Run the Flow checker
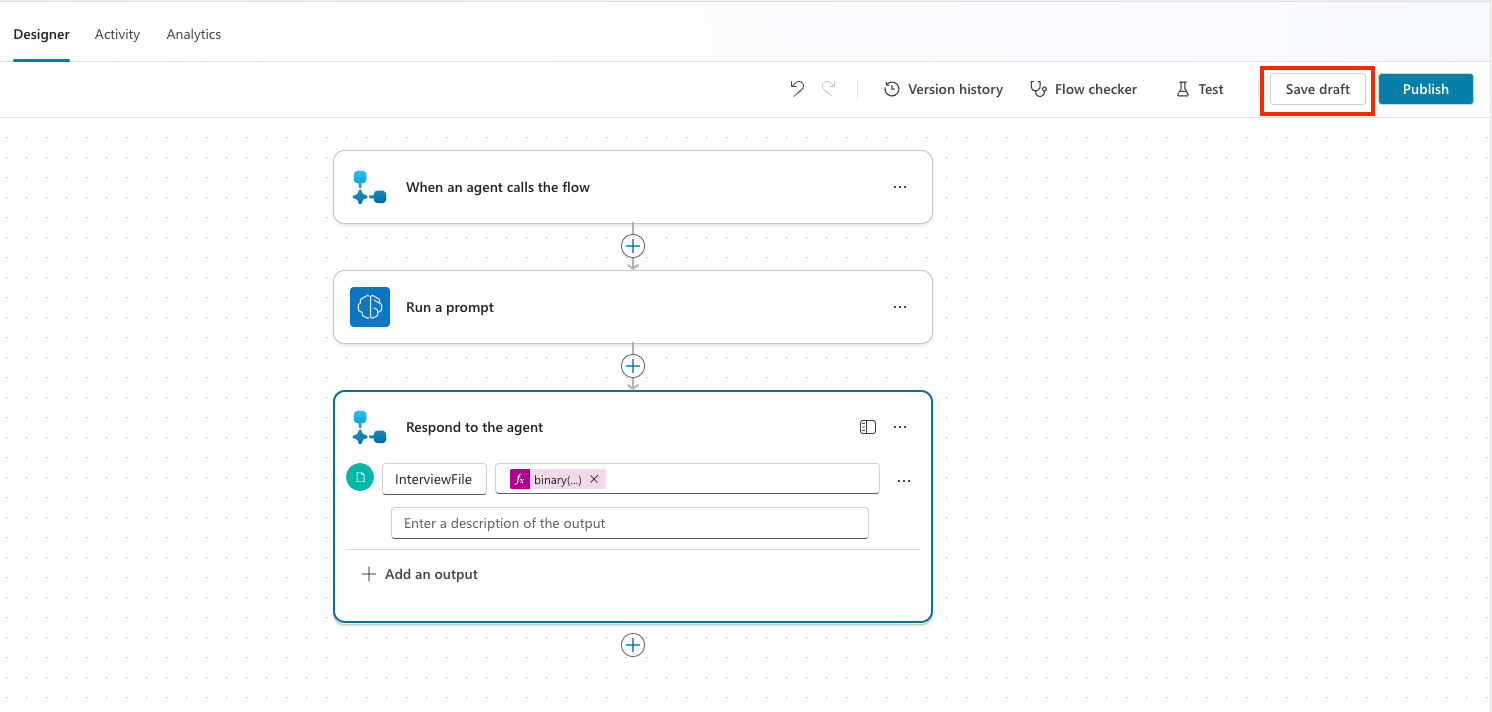The image size is (1492, 712). [x=1083, y=89]
